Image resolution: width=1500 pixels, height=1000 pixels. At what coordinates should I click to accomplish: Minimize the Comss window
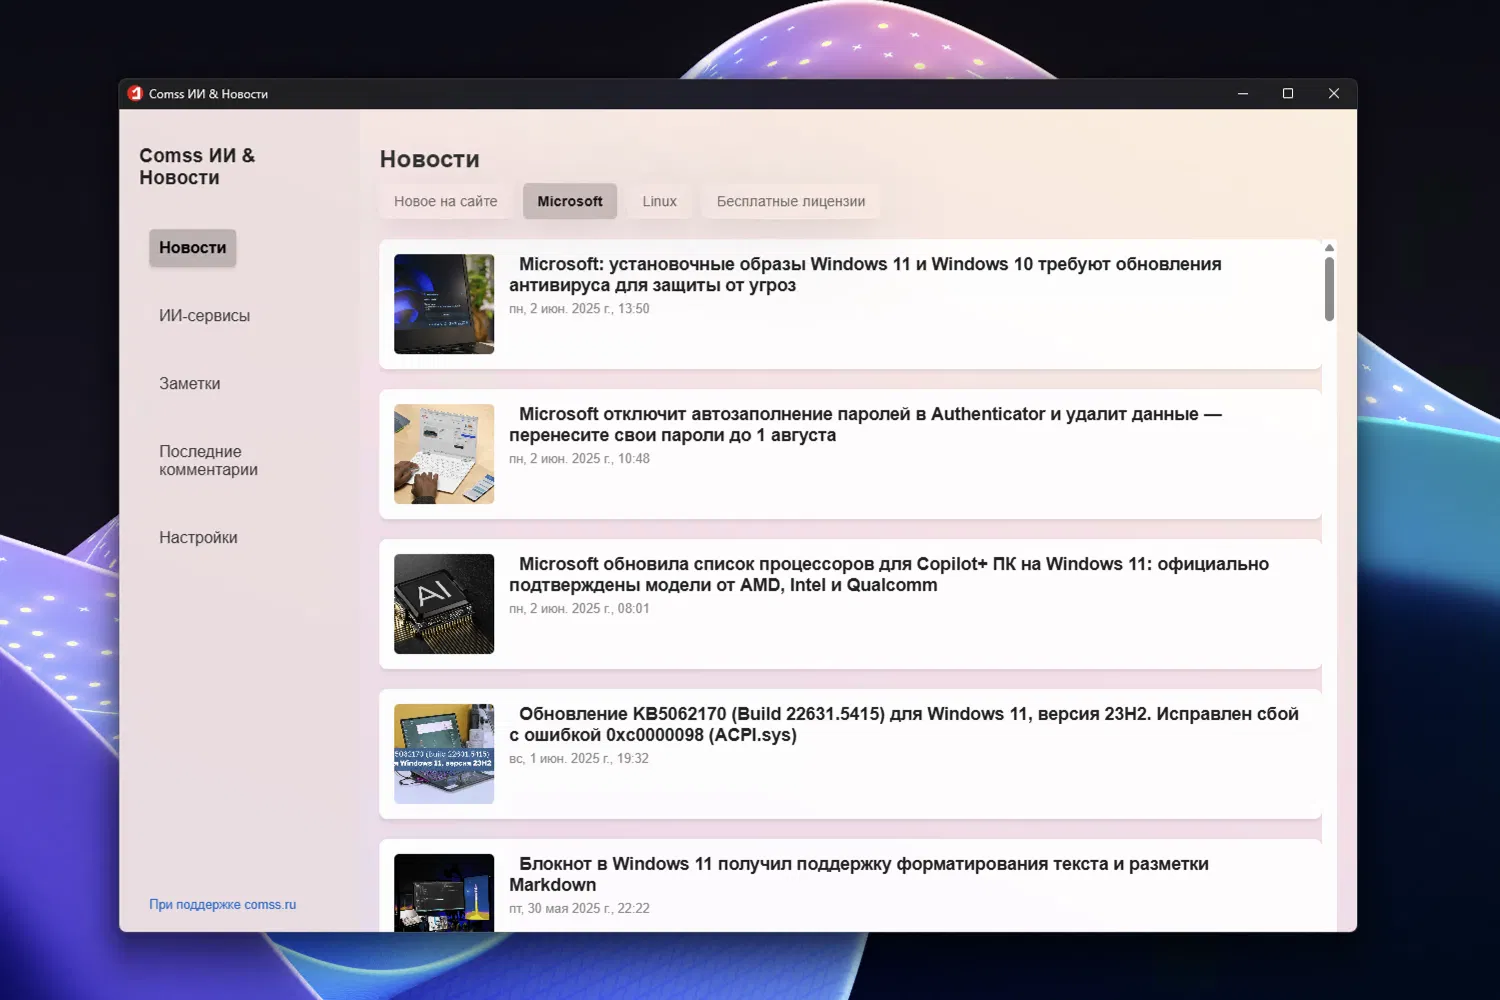point(1243,94)
